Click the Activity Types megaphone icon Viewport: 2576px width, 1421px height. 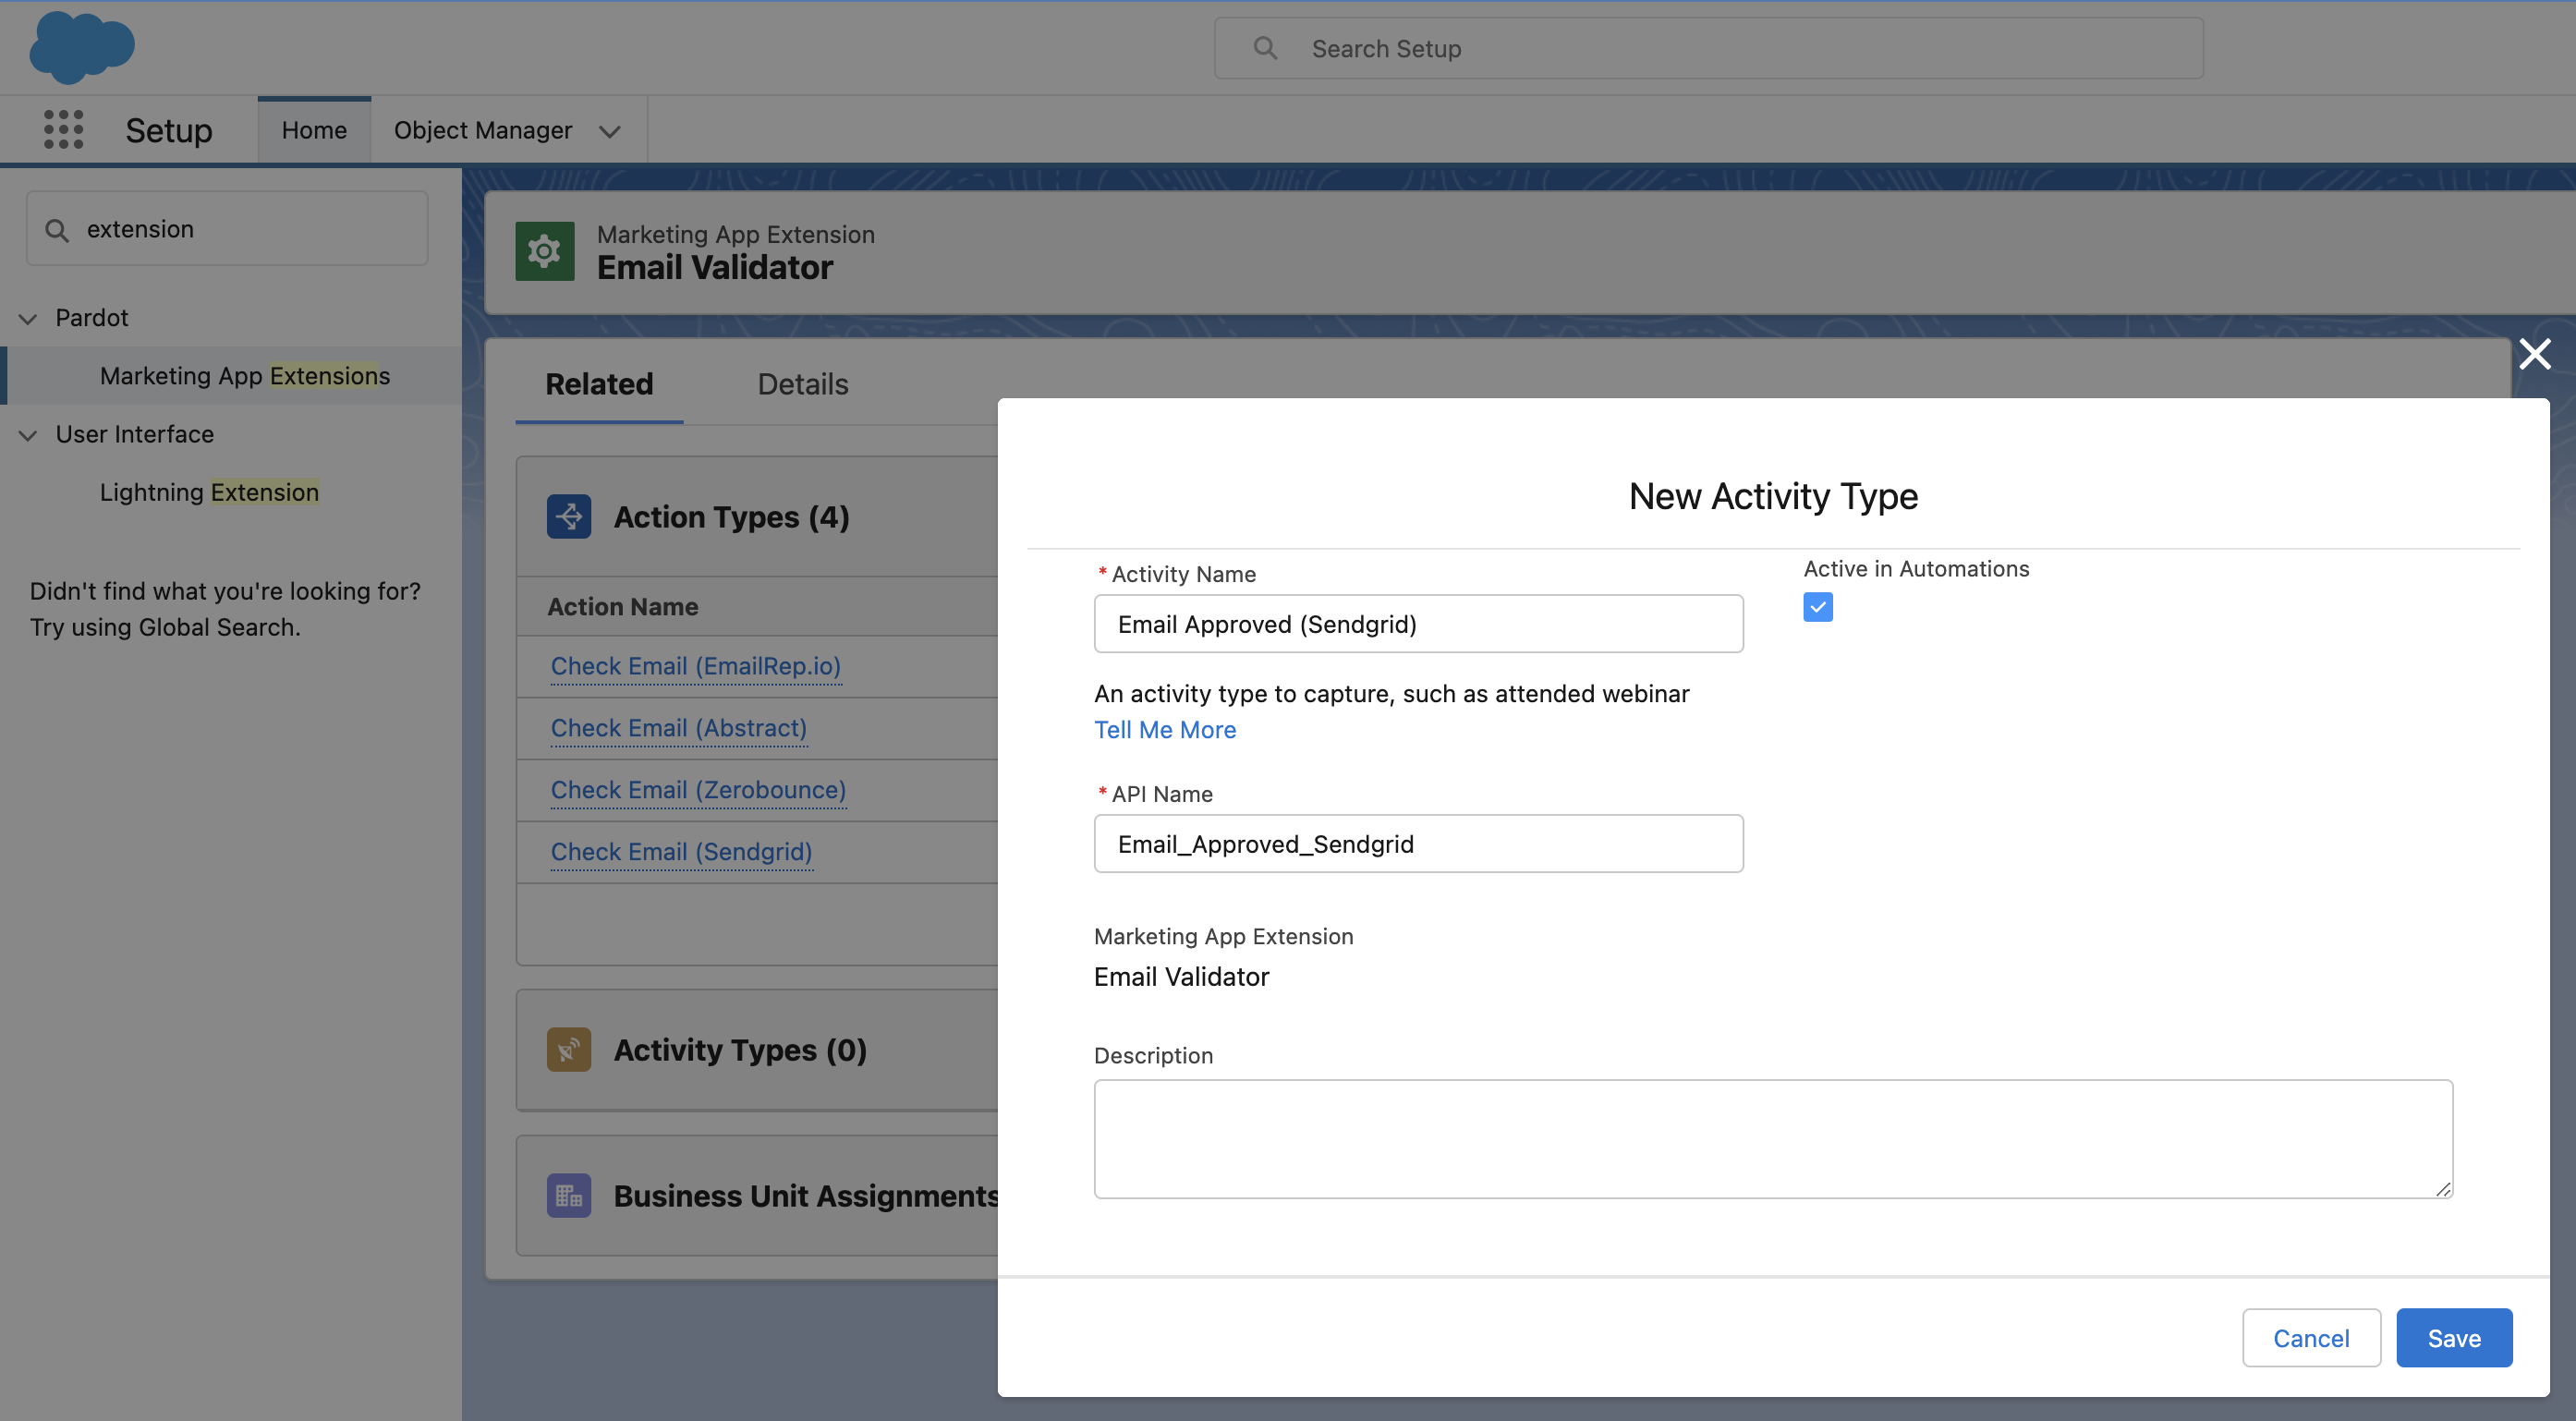[x=568, y=1049]
